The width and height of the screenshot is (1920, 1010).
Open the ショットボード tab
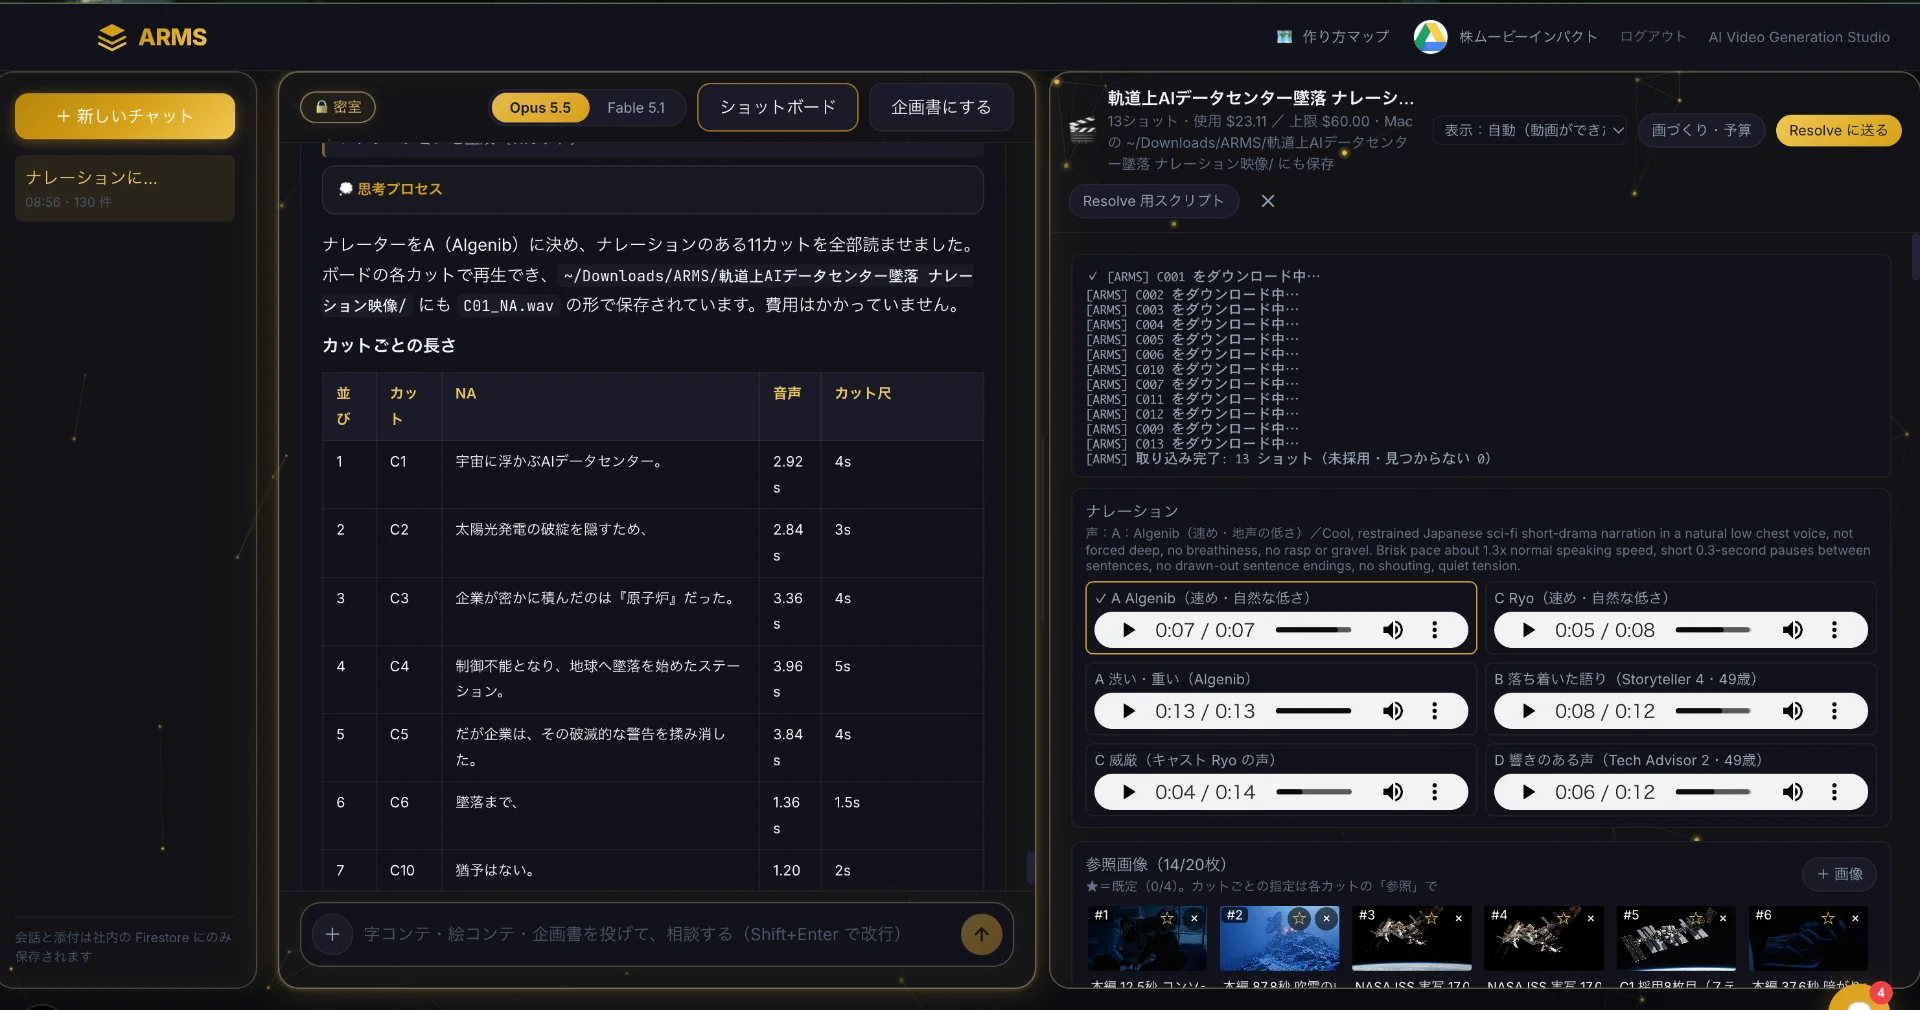[778, 107]
